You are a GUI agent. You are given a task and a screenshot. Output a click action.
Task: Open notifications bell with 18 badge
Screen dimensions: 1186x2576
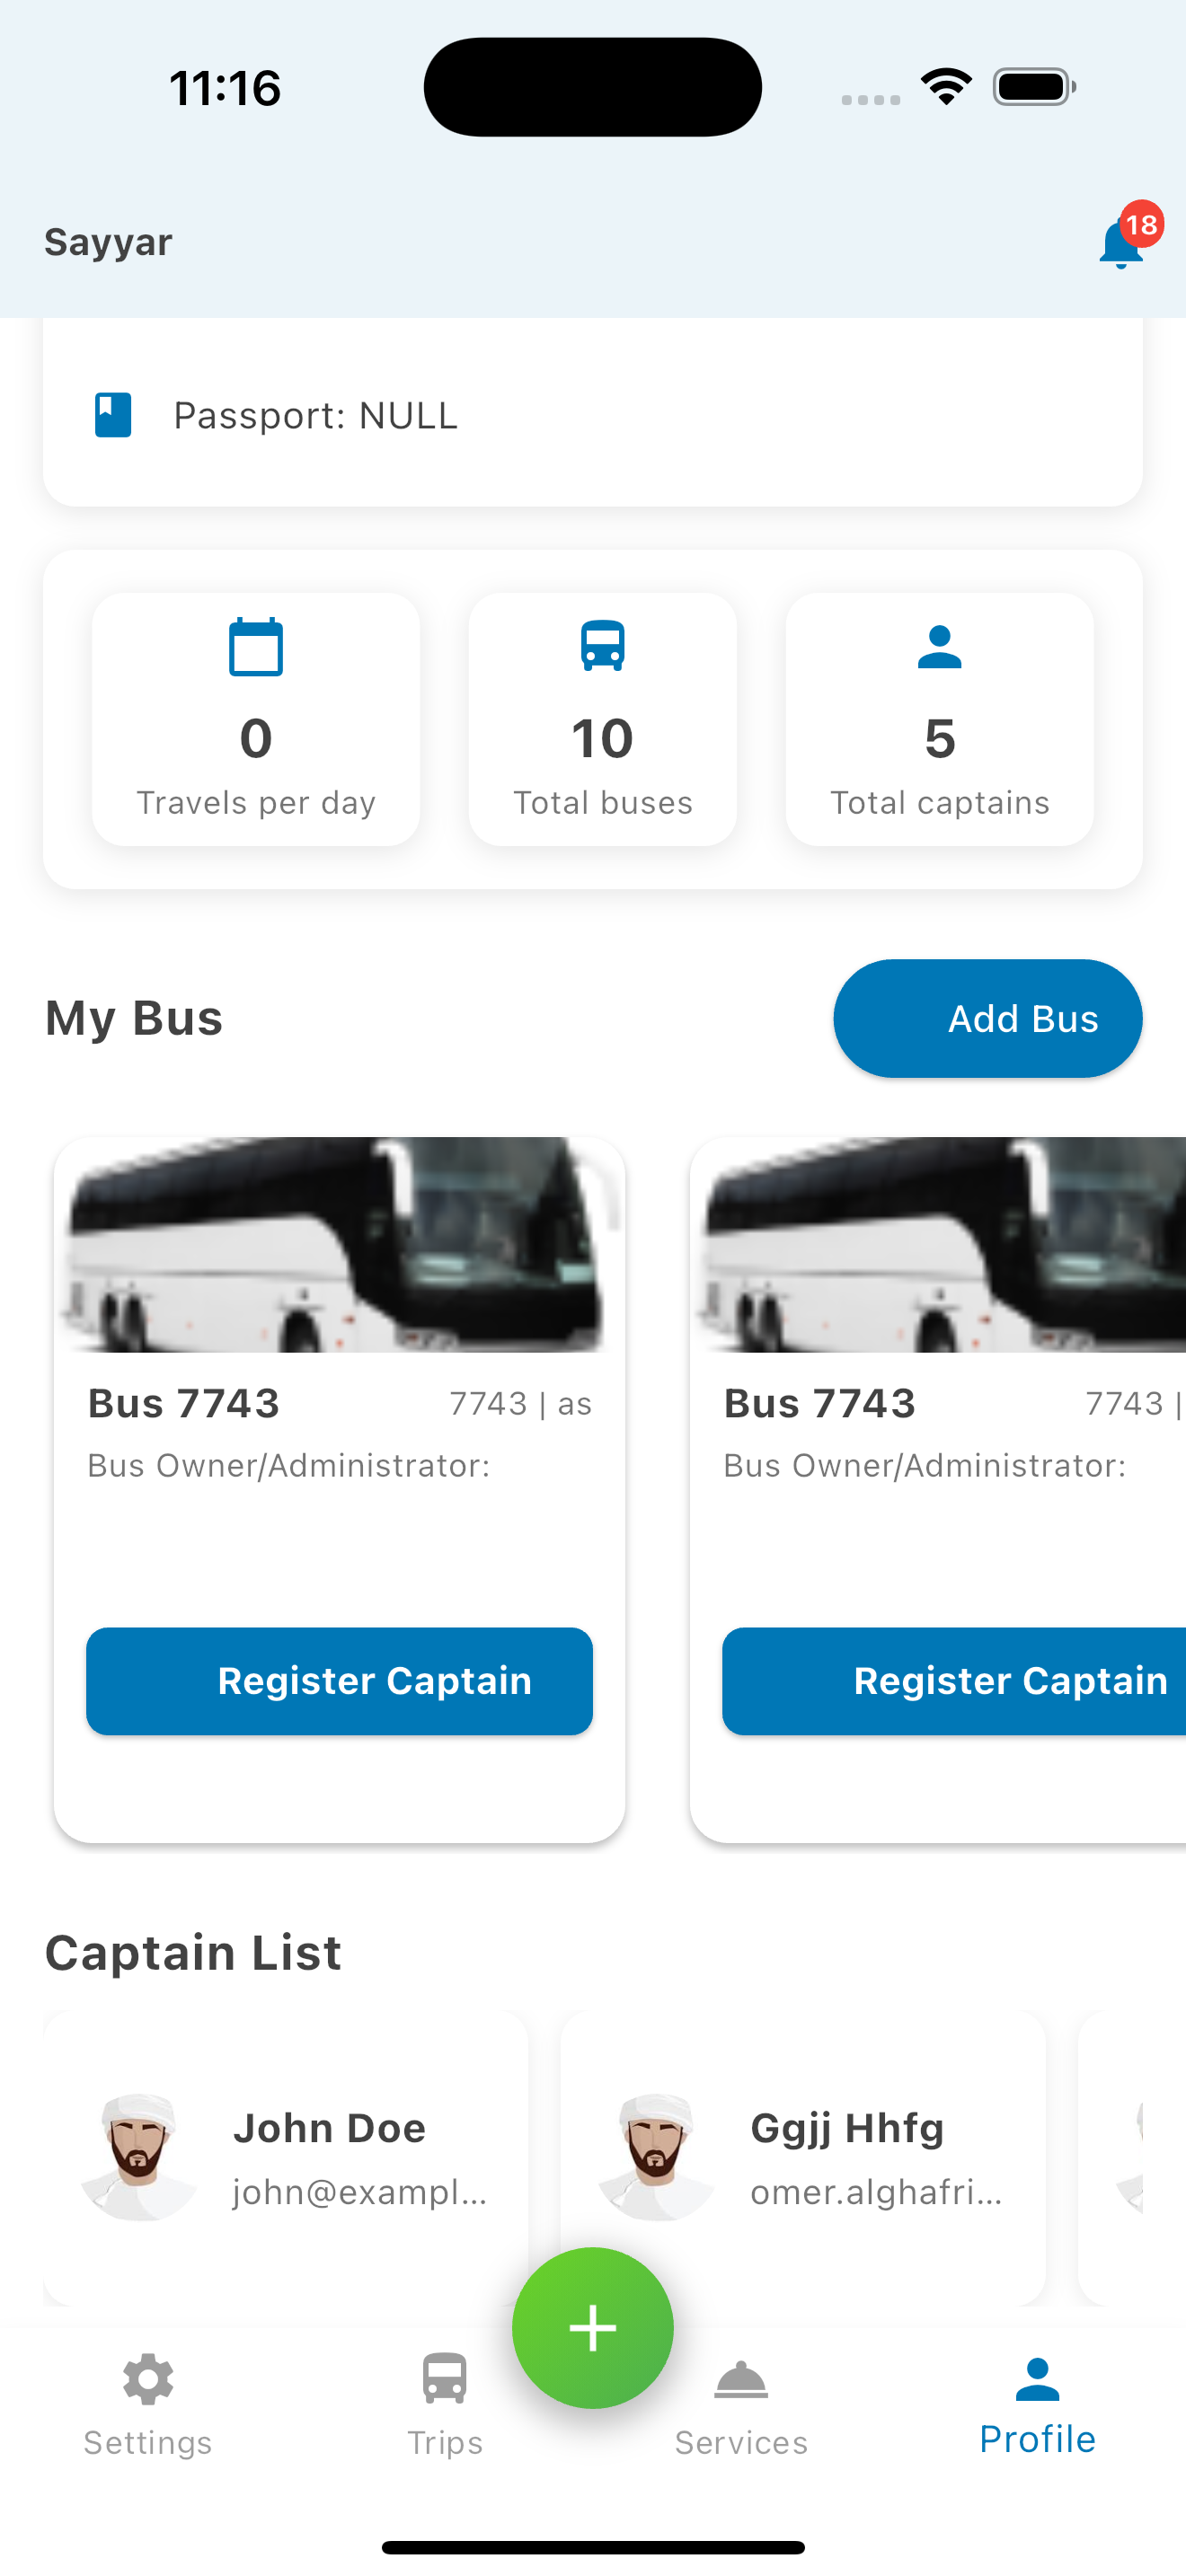1122,243
